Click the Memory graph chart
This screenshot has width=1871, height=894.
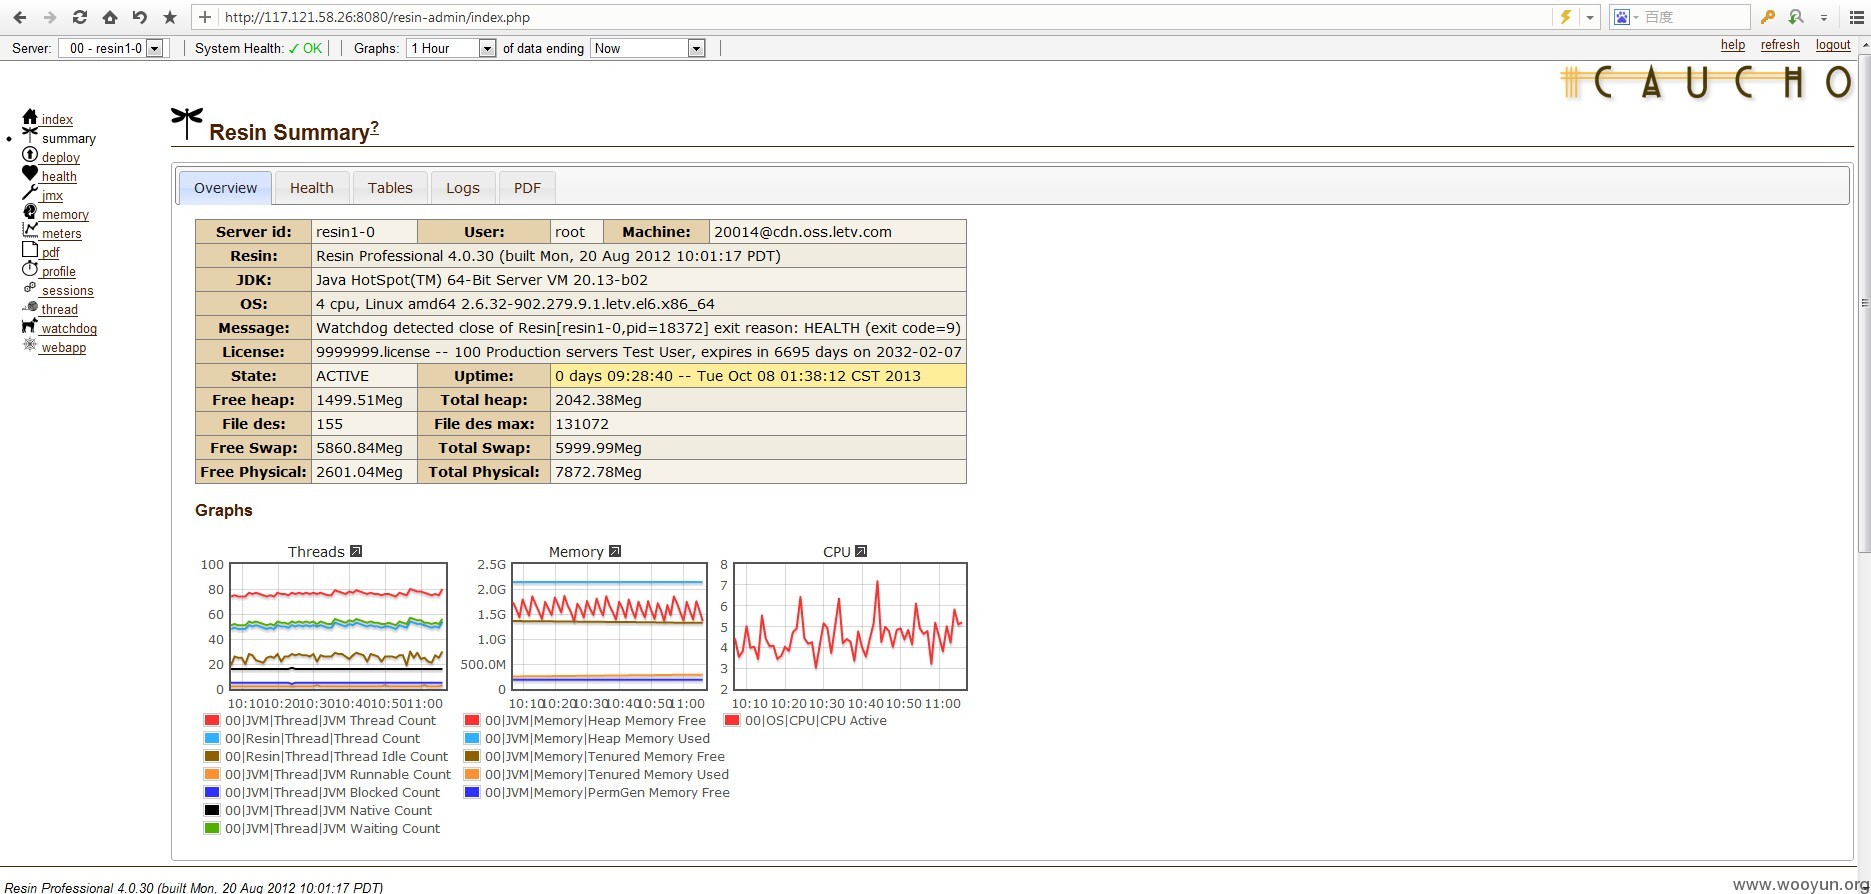coord(608,626)
